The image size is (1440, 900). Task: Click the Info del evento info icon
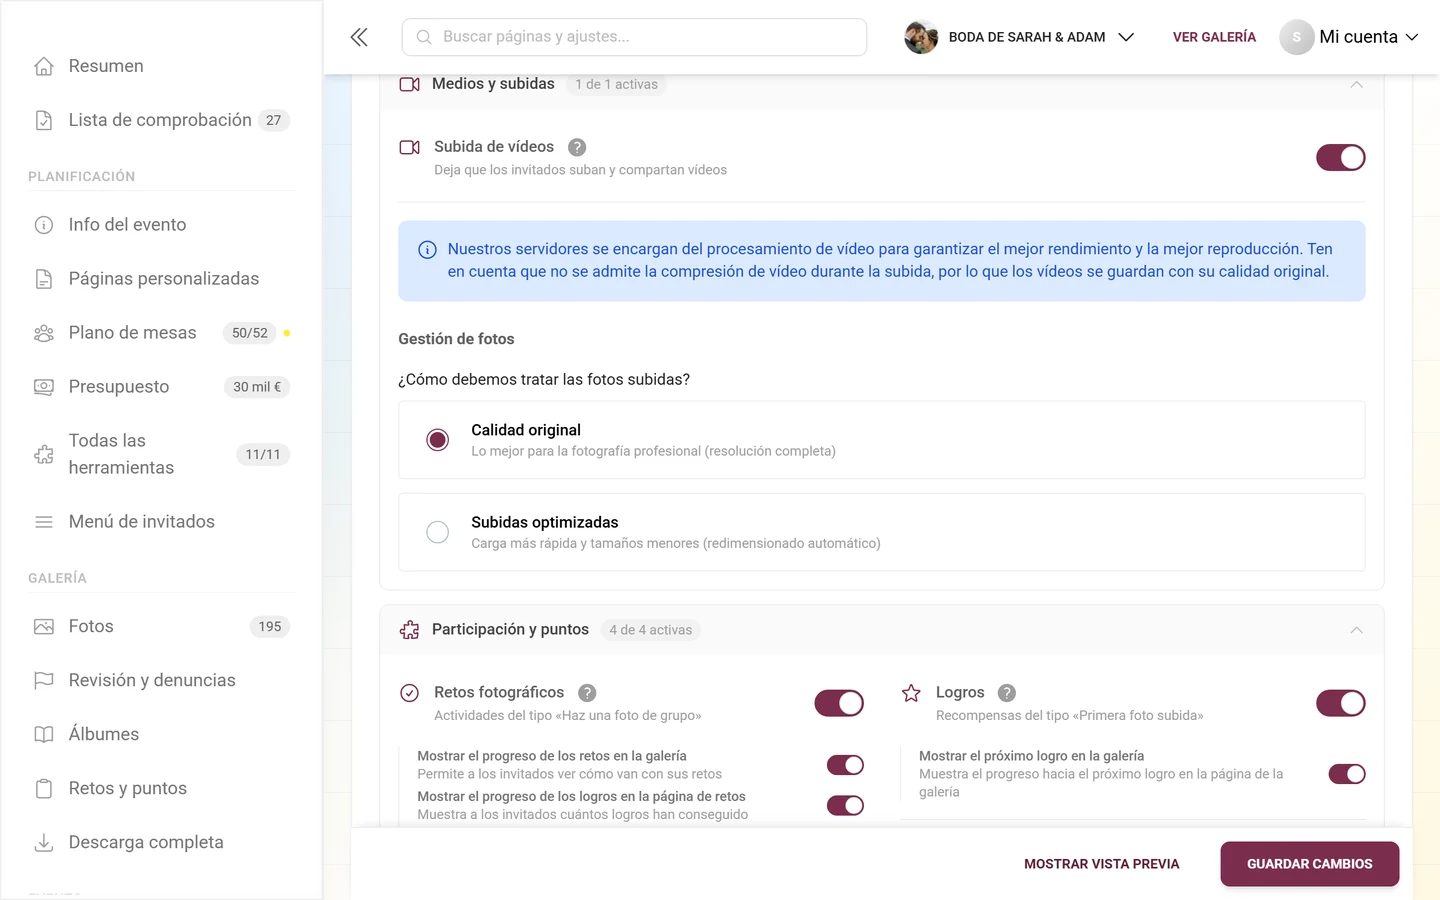click(44, 225)
